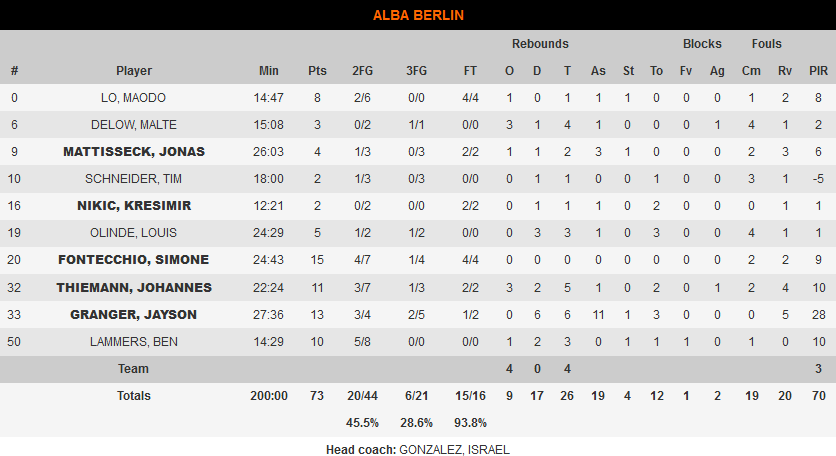Screen dimensions: 836x456
Task: Select FONTECCHIO, SIMONE name
Action: [133, 260]
